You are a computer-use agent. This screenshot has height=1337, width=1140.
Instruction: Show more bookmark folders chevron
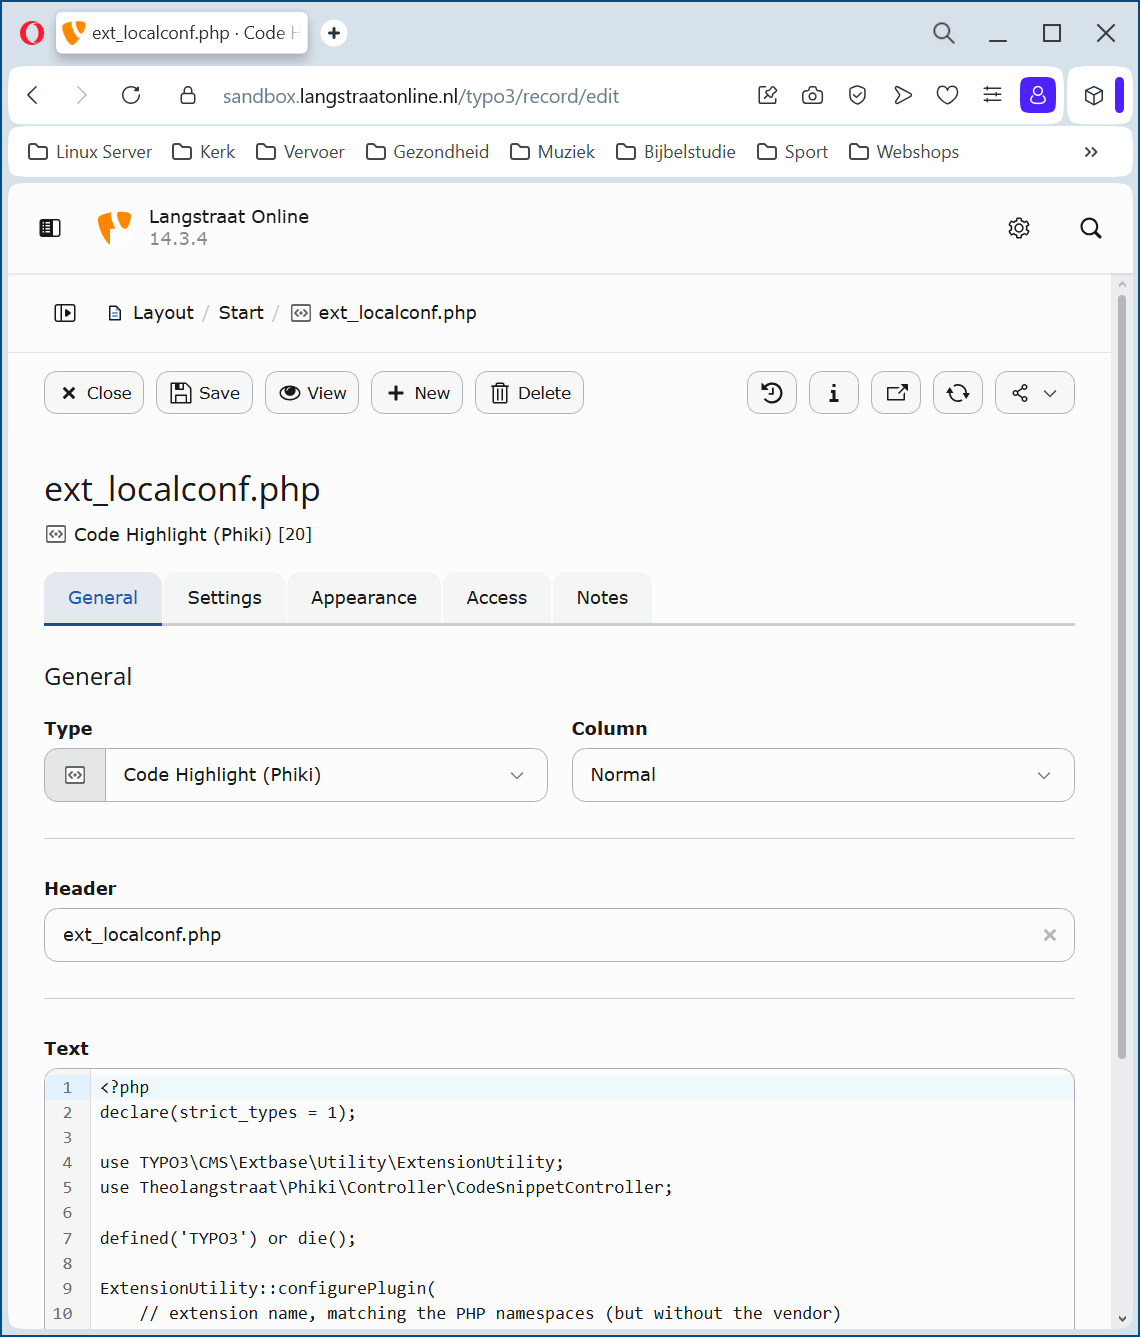(x=1091, y=152)
